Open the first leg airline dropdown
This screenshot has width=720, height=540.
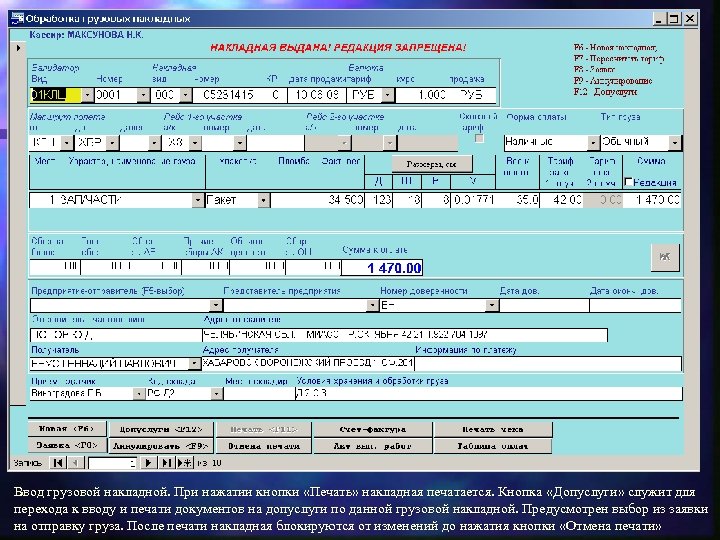(195, 143)
